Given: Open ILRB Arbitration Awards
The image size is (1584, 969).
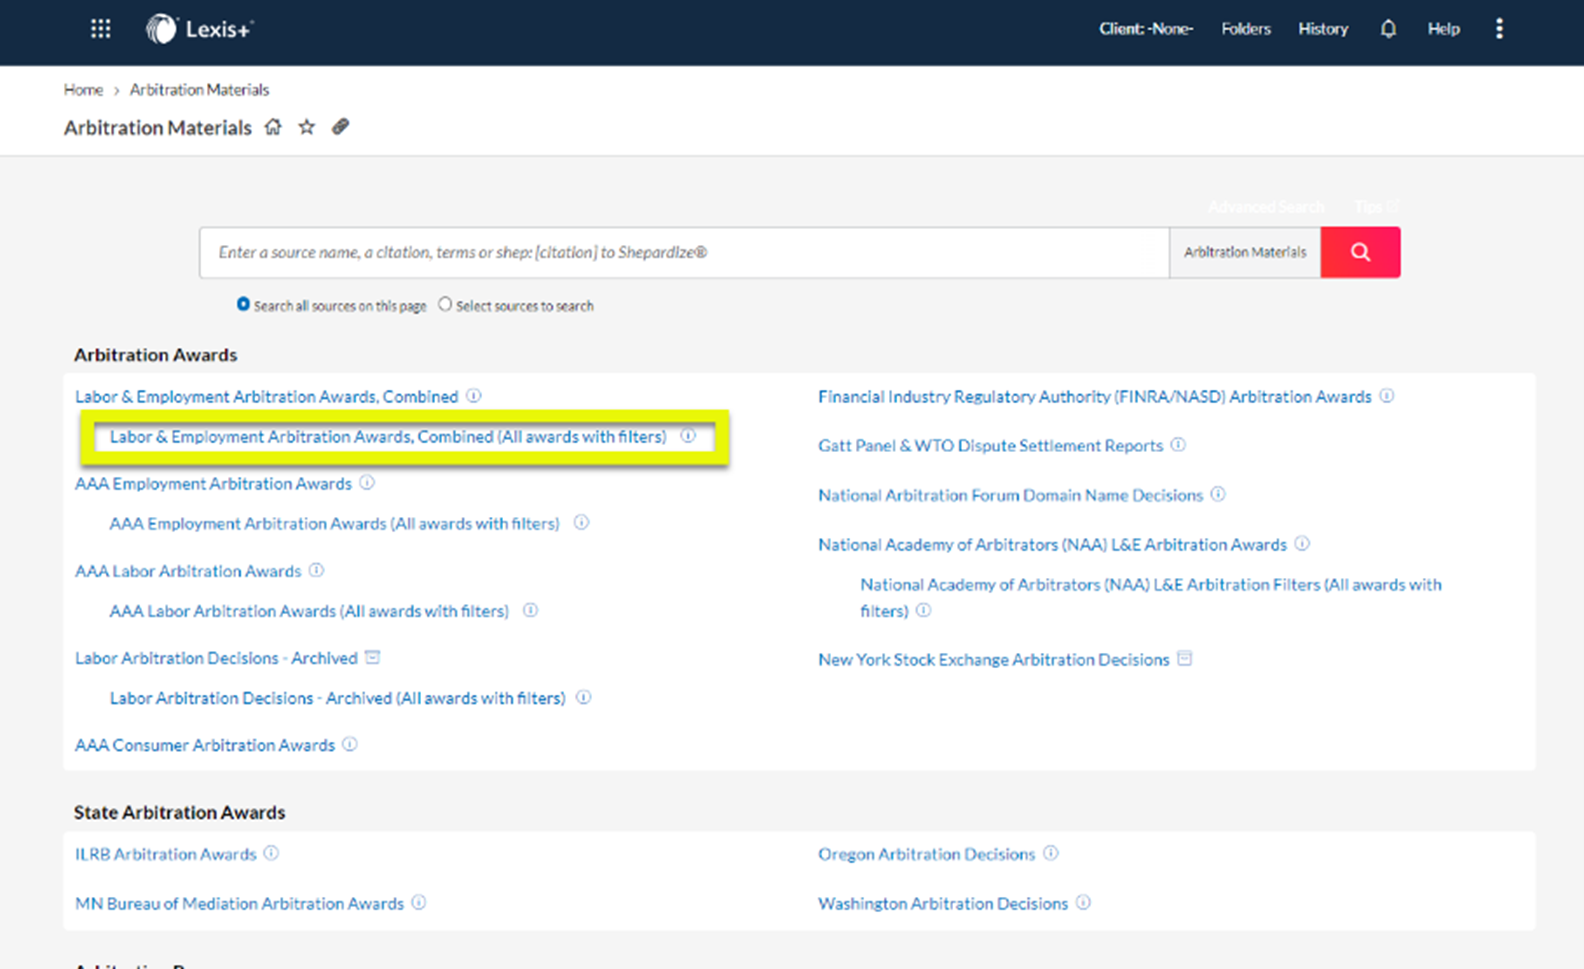Looking at the screenshot, I should tap(166, 854).
